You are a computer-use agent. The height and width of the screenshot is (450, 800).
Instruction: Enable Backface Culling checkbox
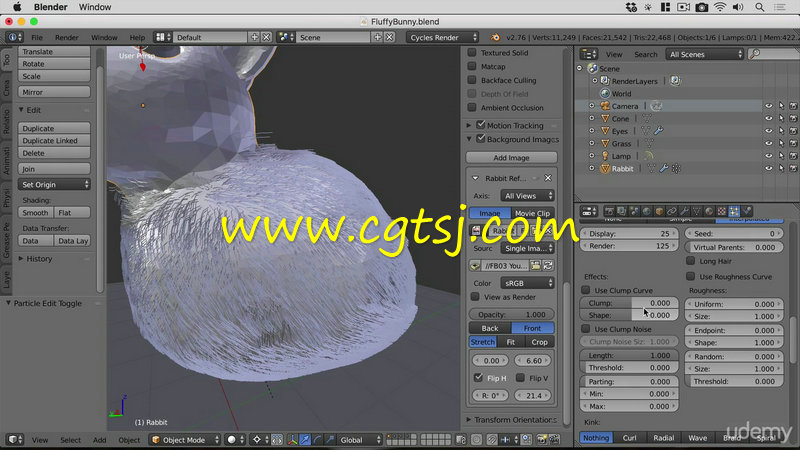472,80
